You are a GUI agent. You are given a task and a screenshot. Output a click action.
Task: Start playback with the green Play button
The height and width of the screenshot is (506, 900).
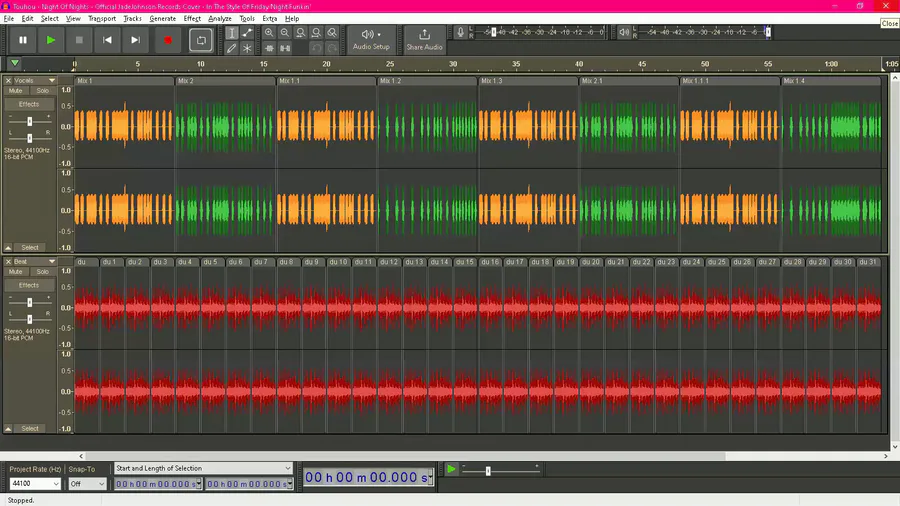(51, 40)
